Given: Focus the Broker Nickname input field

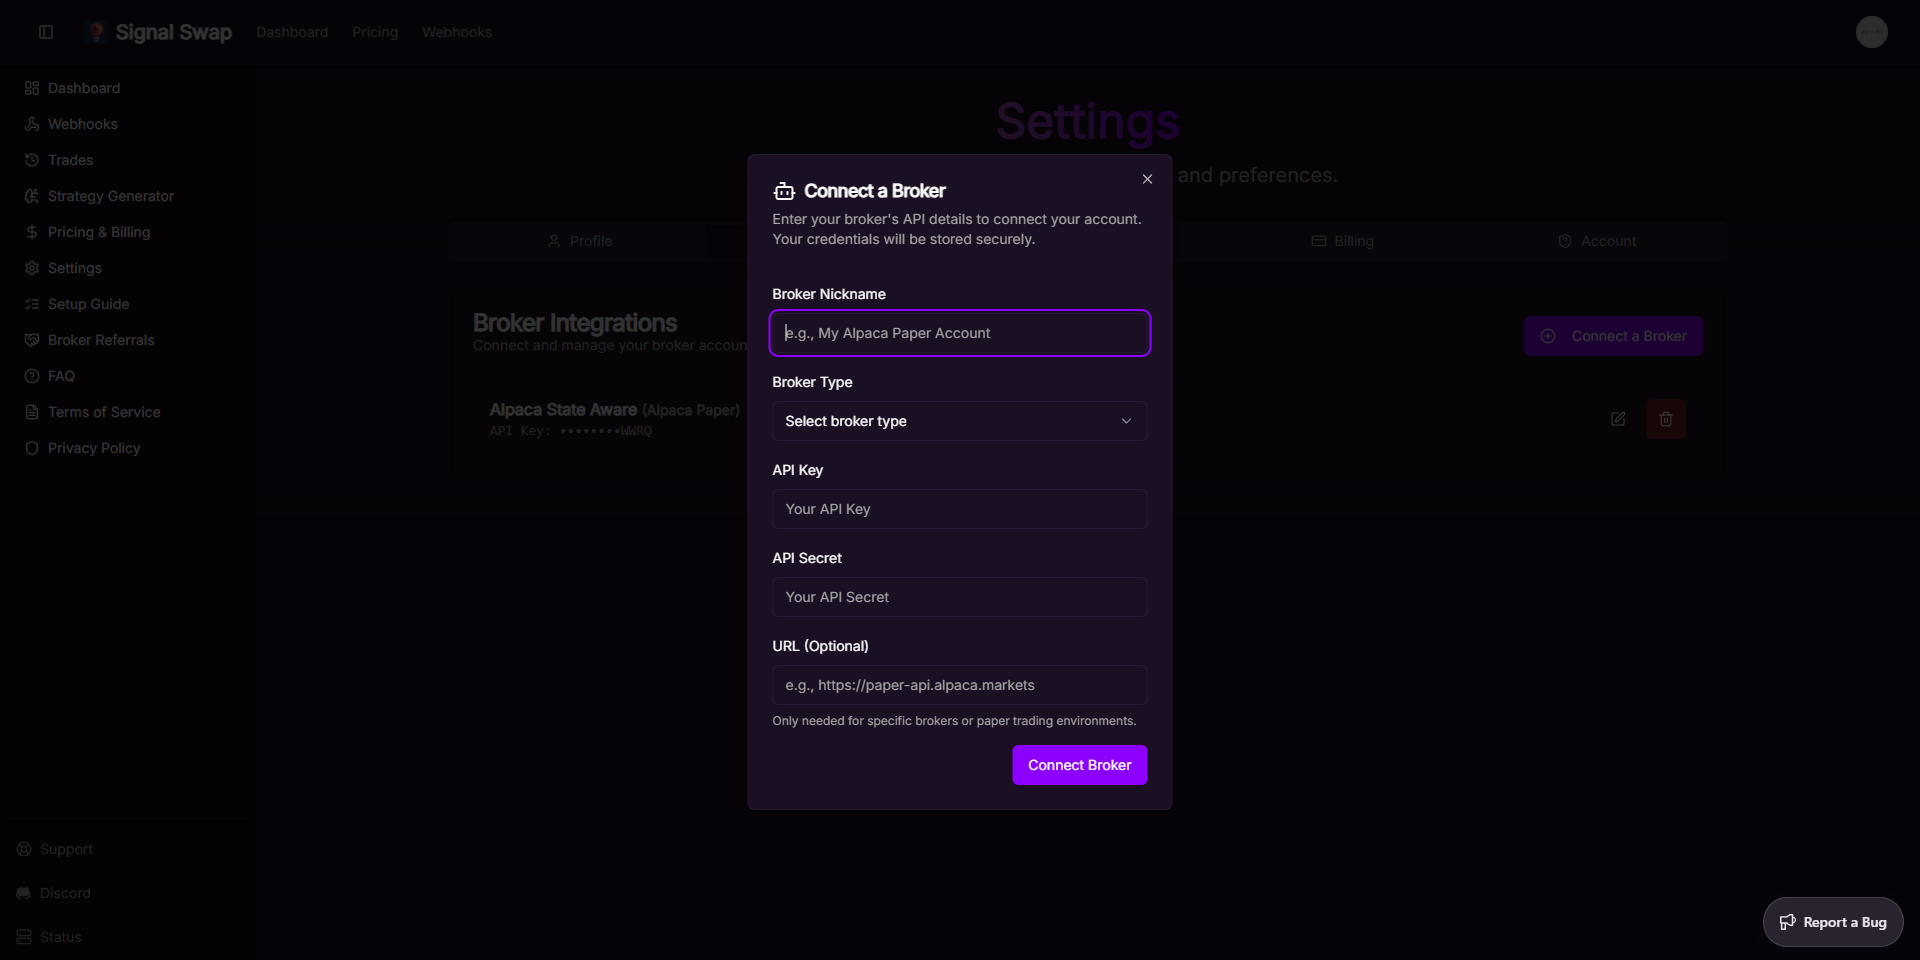Looking at the screenshot, I should coord(959,333).
